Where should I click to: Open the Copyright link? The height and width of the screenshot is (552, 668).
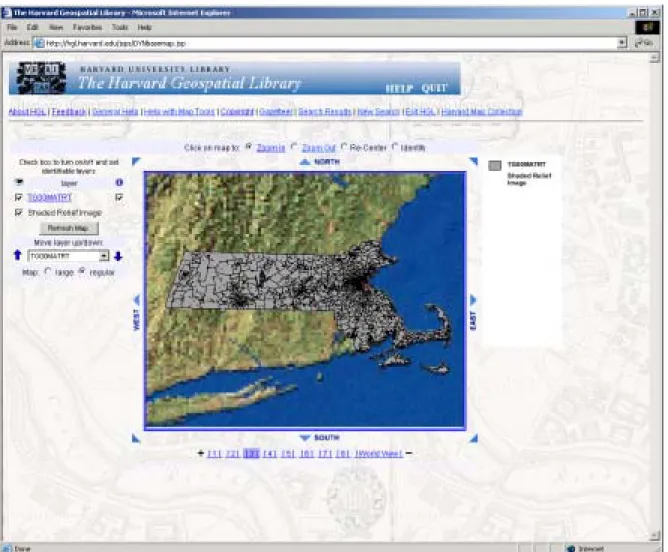[237, 112]
